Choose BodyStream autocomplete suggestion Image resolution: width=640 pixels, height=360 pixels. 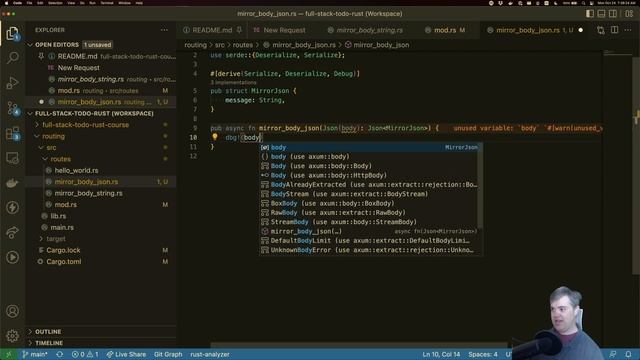pos(369,194)
